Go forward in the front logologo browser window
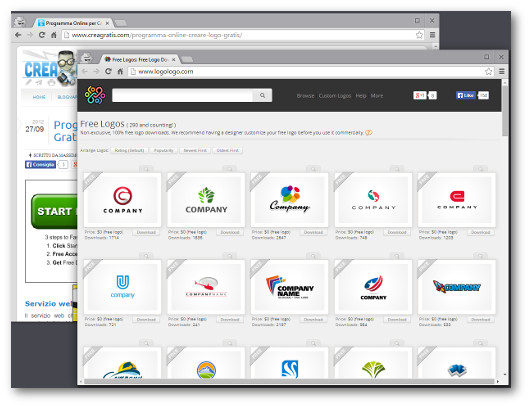 tap(96, 71)
